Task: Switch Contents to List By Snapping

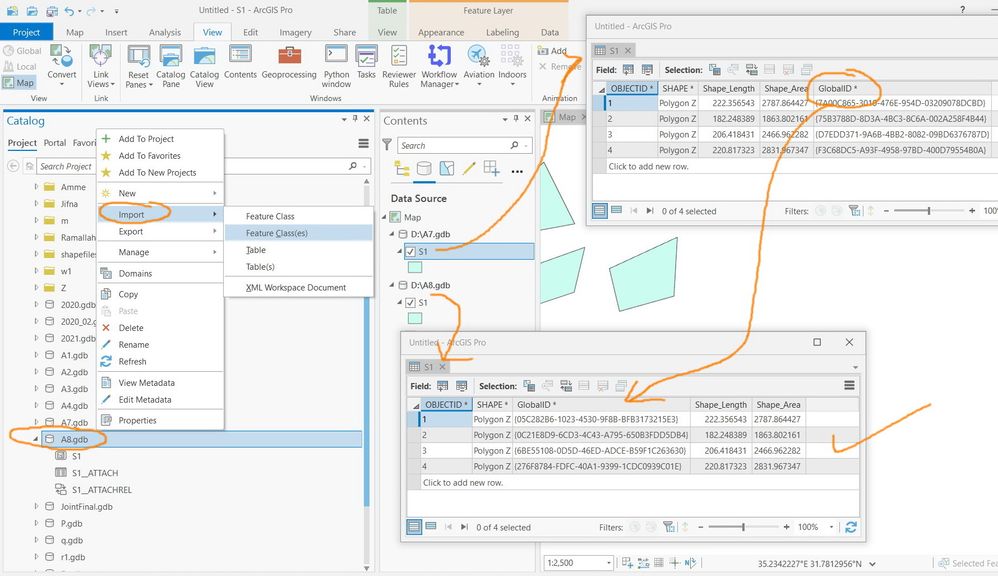Action: point(491,169)
